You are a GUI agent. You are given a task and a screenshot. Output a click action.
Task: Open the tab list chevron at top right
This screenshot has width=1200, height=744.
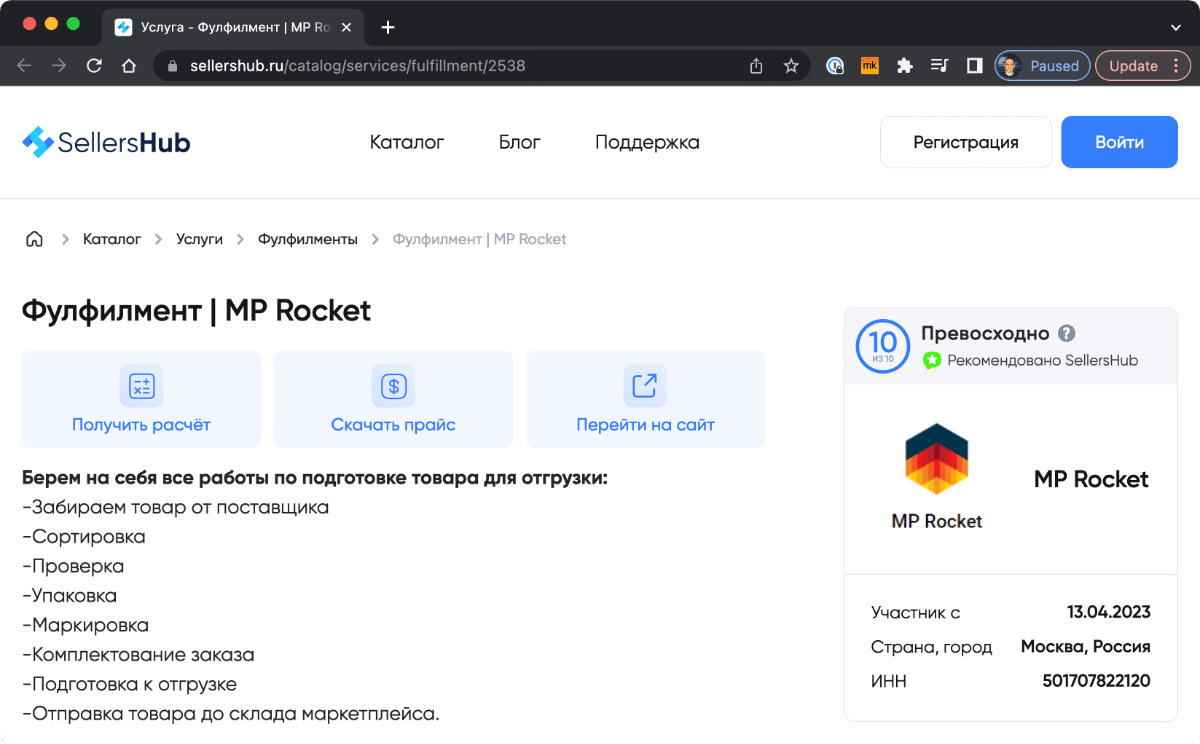[x=1177, y=27]
